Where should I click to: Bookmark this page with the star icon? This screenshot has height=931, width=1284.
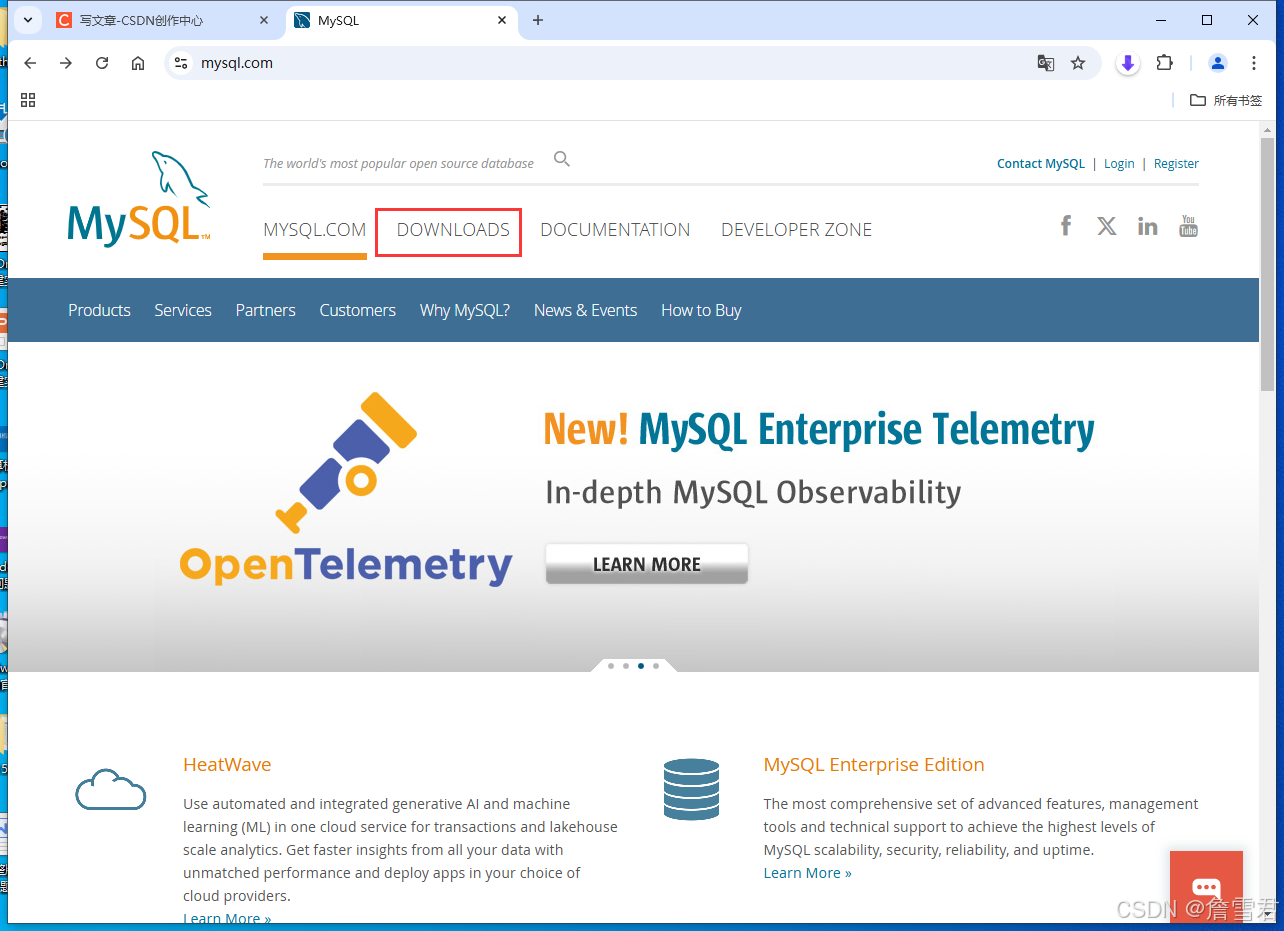pos(1078,63)
